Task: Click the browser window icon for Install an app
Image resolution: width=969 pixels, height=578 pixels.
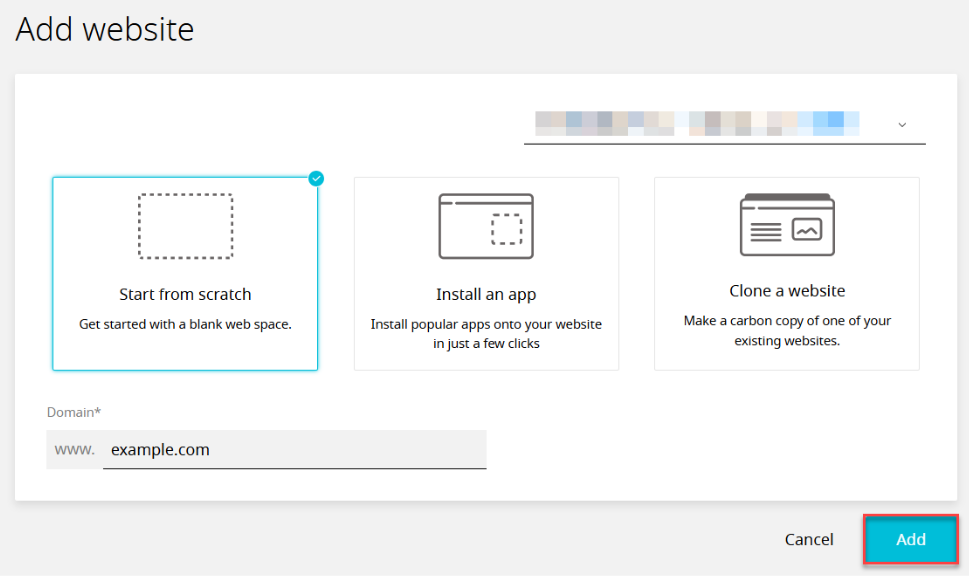Action: coord(486,226)
